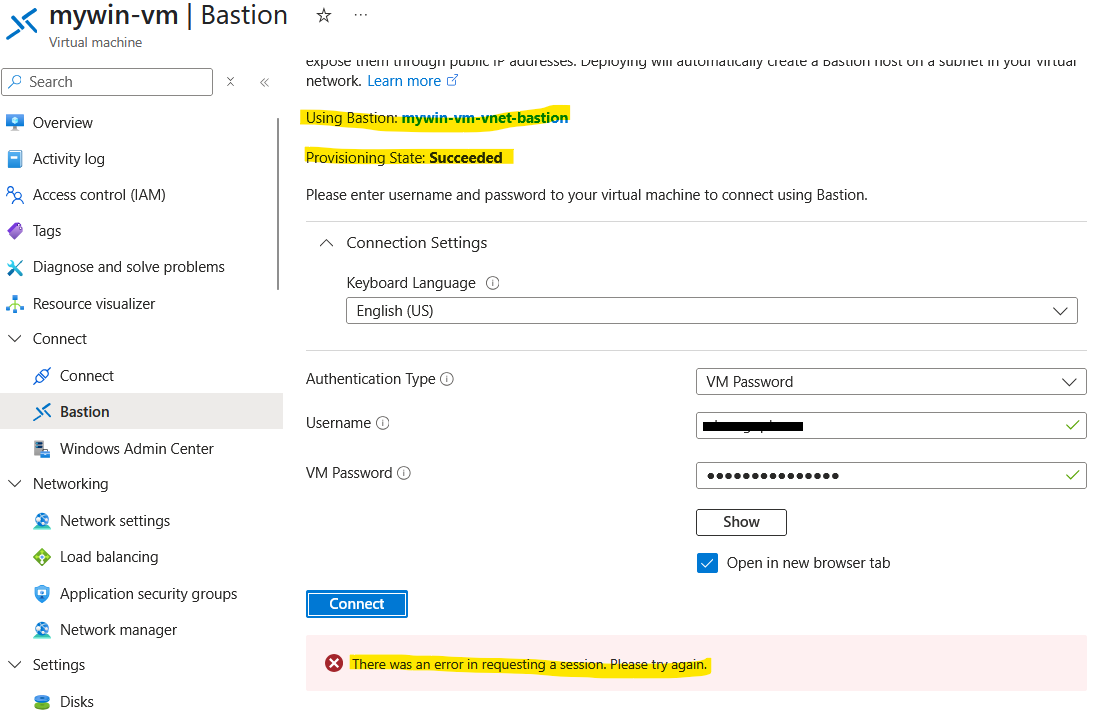Click the Bastion logo beside mywin-vm title
Image resolution: width=1095 pixels, height=710 pixels.
tap(22, 24)
